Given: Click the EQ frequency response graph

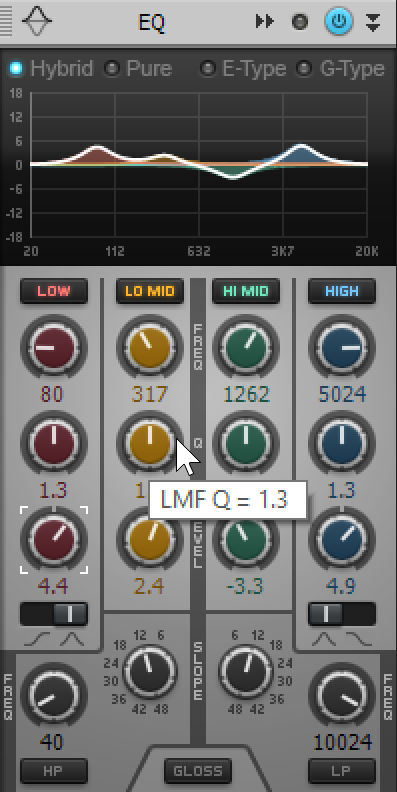Looking at the screenshot, I should click(199, 165).
